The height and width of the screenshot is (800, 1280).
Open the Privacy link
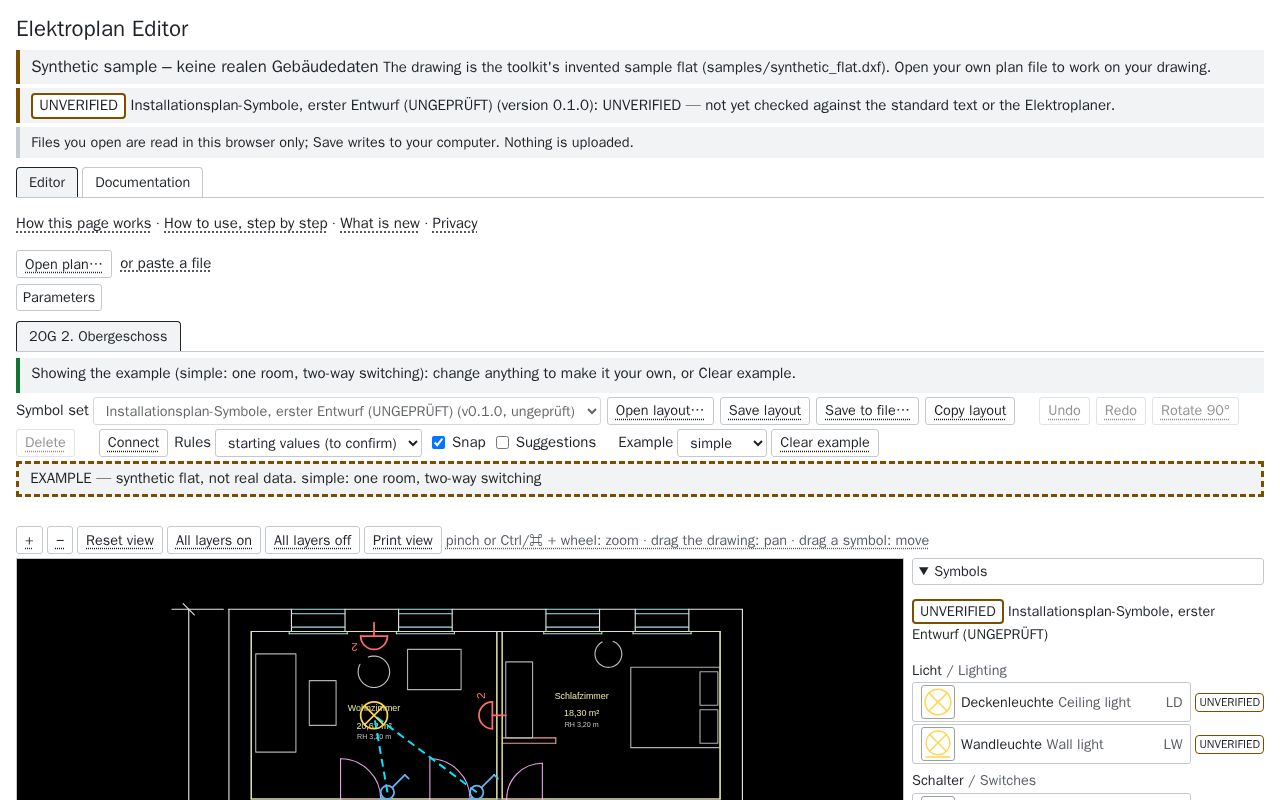pyautogui.click(x=455, y=223)
